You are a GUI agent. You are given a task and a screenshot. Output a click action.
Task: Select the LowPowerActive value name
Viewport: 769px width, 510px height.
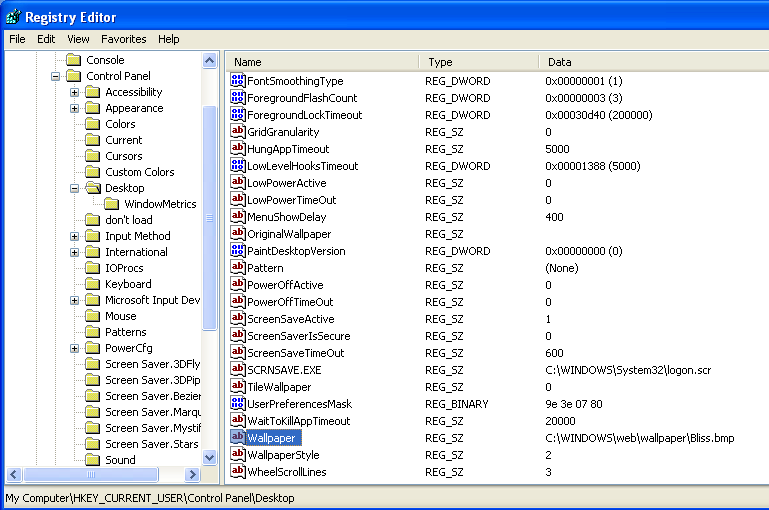click(x=286, y=183)
